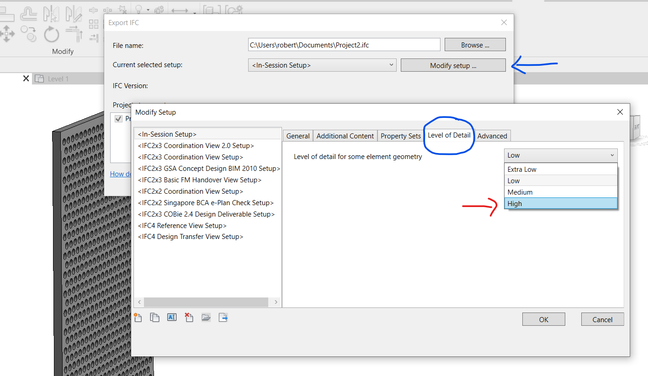648x376 pixels.
Task: Click the rename setup icon
Action: point(172,317)
